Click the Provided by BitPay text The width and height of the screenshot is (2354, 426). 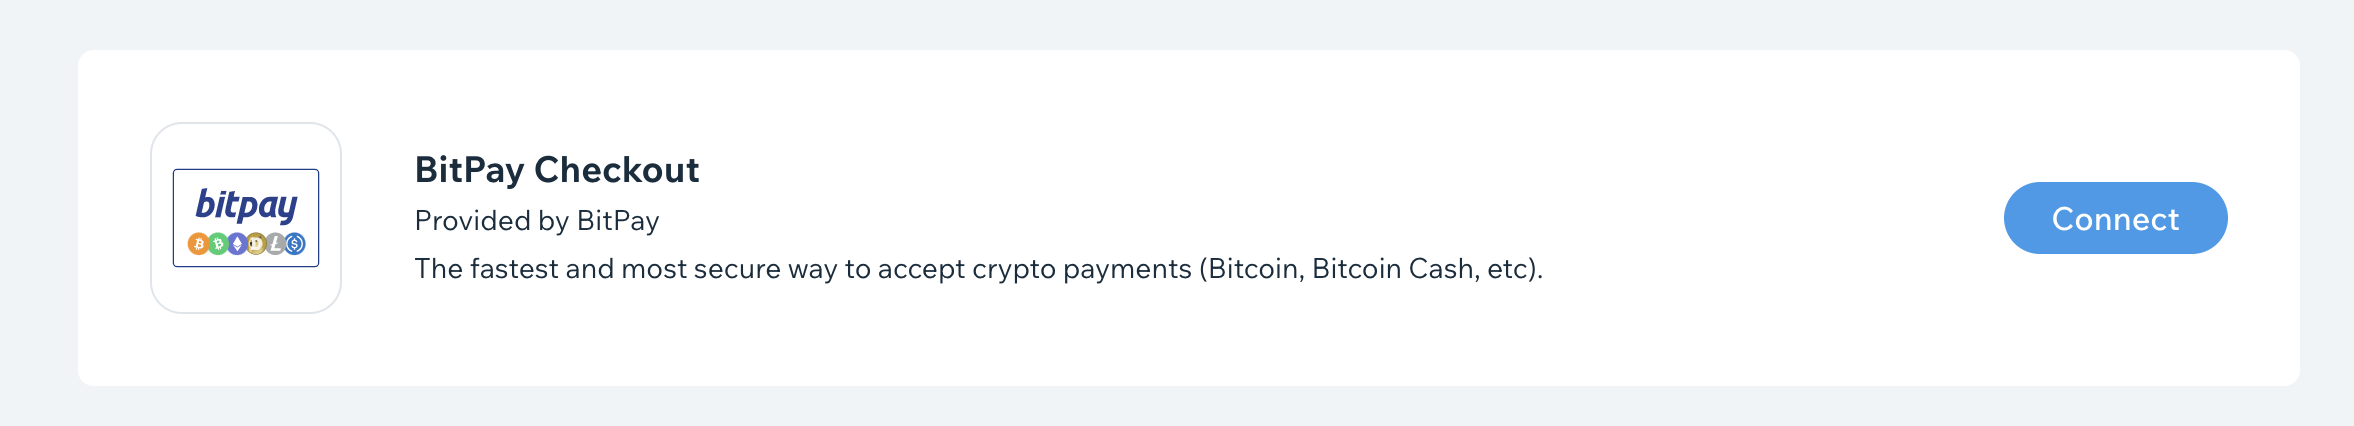click(x=537, y=221)
